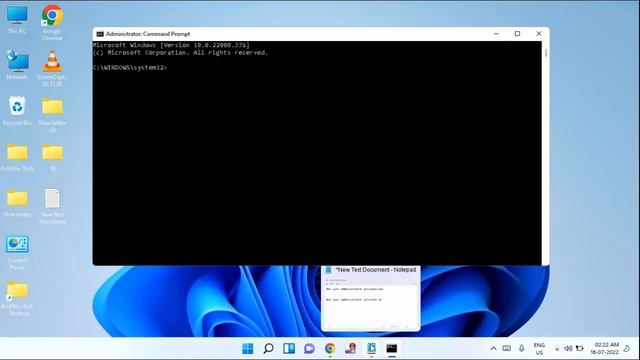Image resolution: width=640 pixels, height=360 pixels.
Task: Open the VLC cone ScreenCapture file
Action: coord(52,68)
